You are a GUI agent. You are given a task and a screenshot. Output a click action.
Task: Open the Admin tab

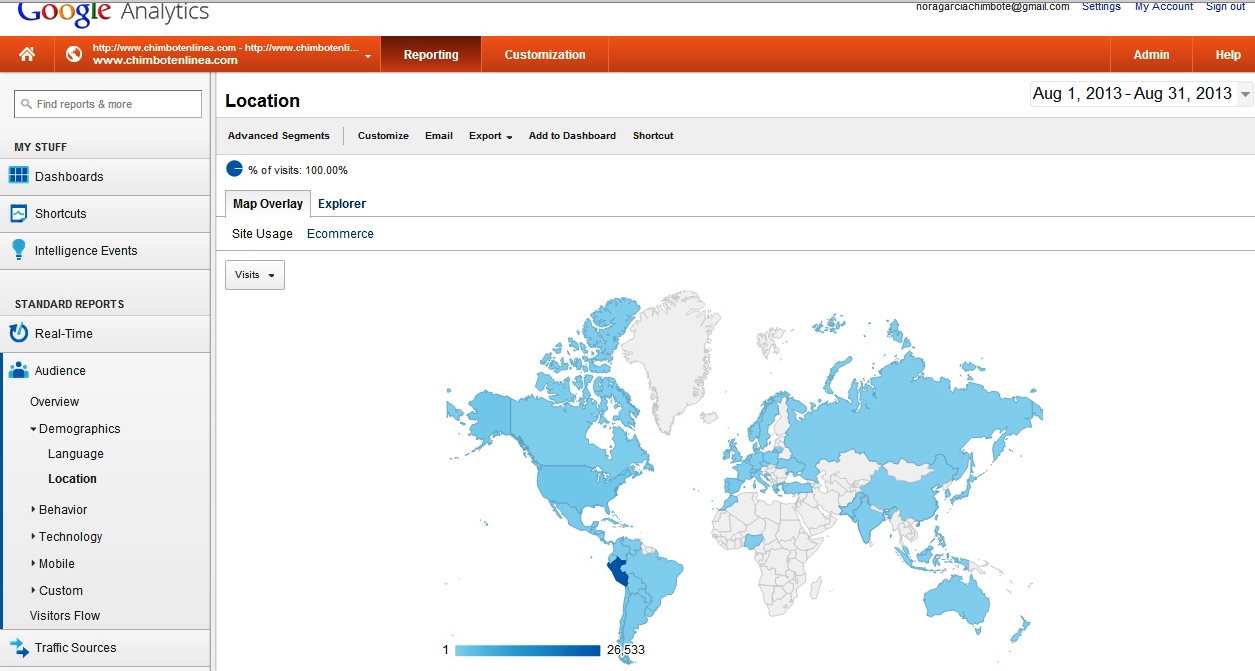[x=1151, y=54]
